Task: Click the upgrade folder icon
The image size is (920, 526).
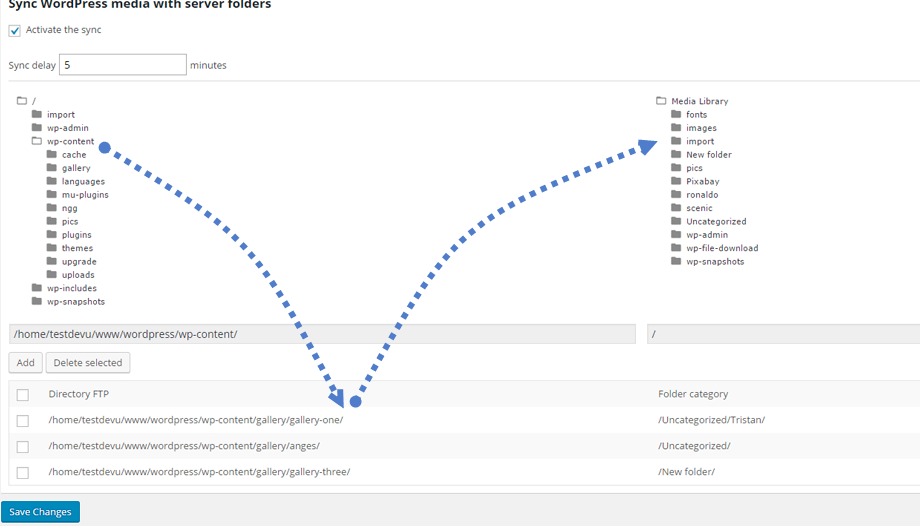Action: click(x=52, y=261)
